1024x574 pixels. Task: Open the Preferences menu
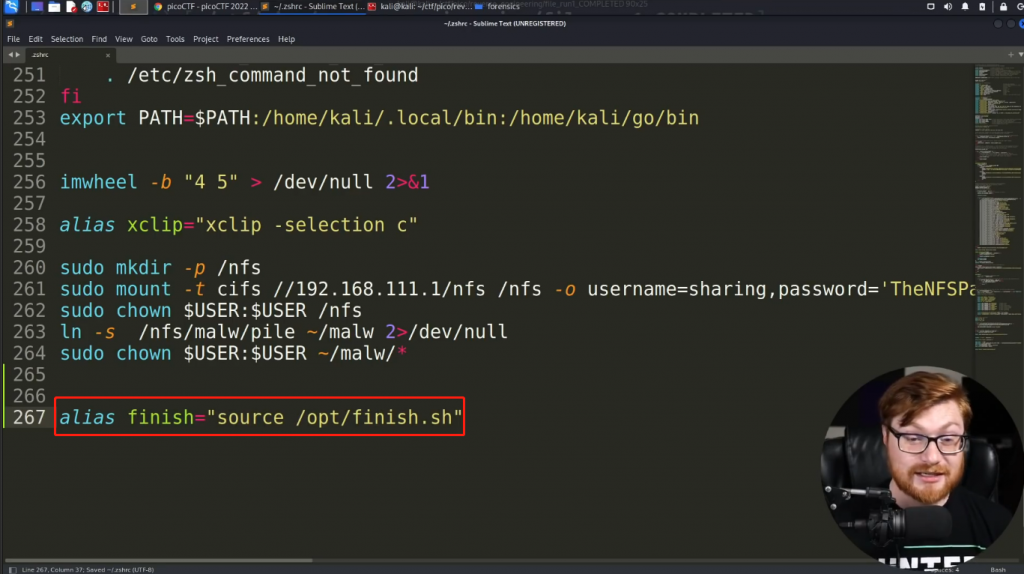tap(248, 39)
